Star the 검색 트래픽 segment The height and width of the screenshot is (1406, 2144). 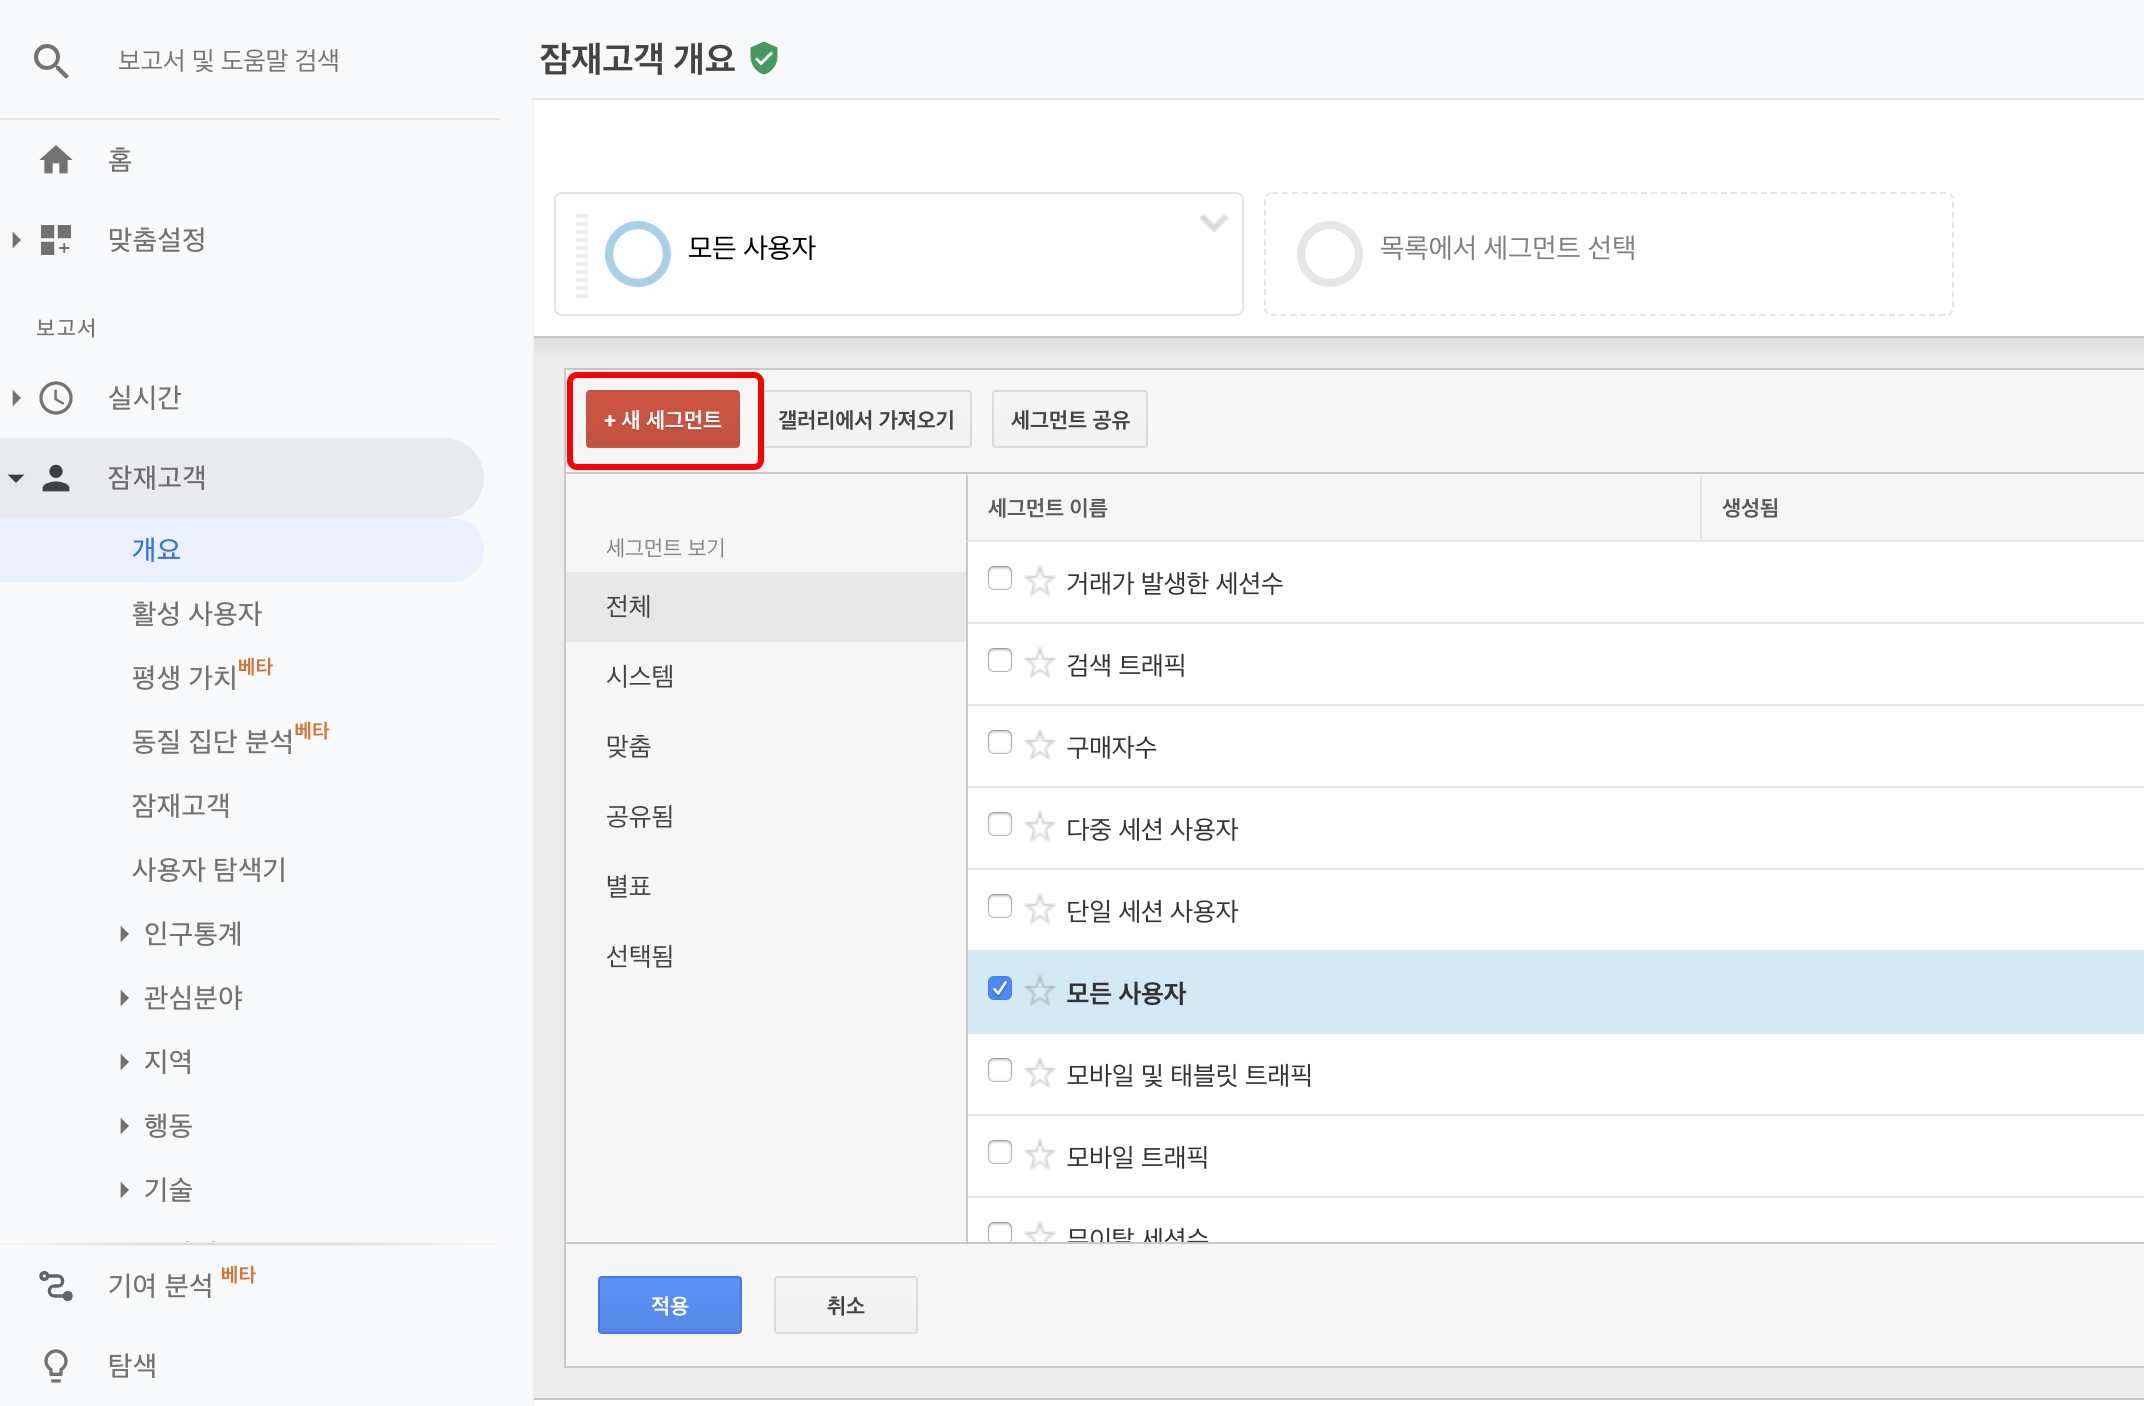point(1040,663)
